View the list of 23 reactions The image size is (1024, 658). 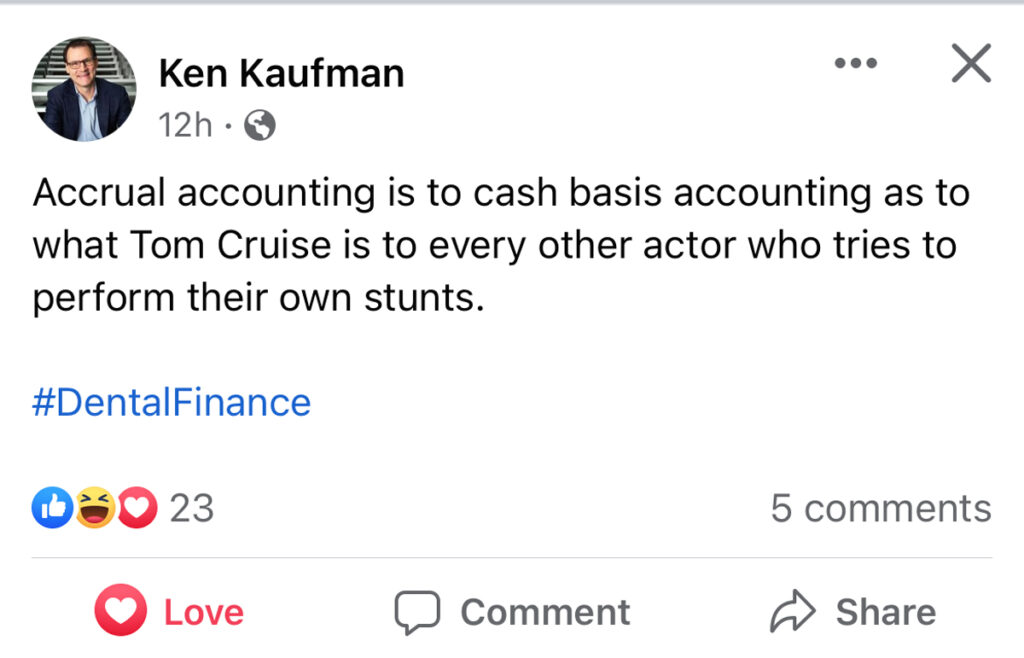coord(191,508)
